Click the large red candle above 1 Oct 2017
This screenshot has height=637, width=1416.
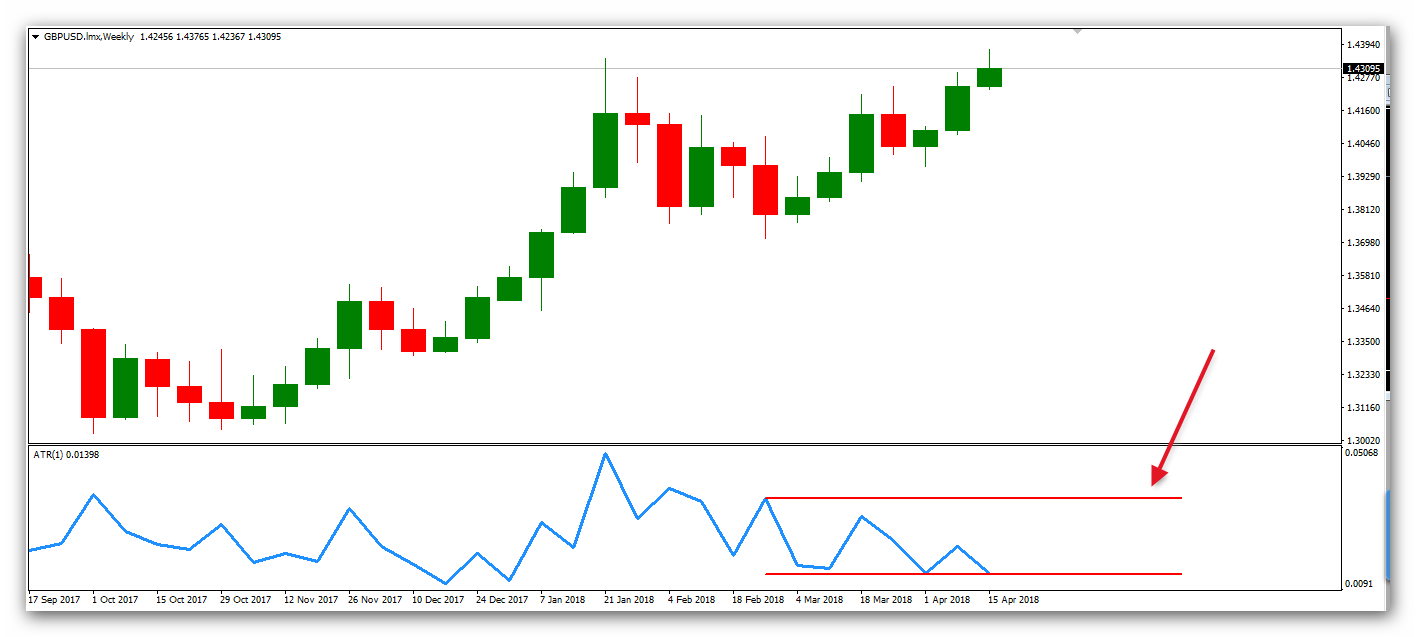93,373
